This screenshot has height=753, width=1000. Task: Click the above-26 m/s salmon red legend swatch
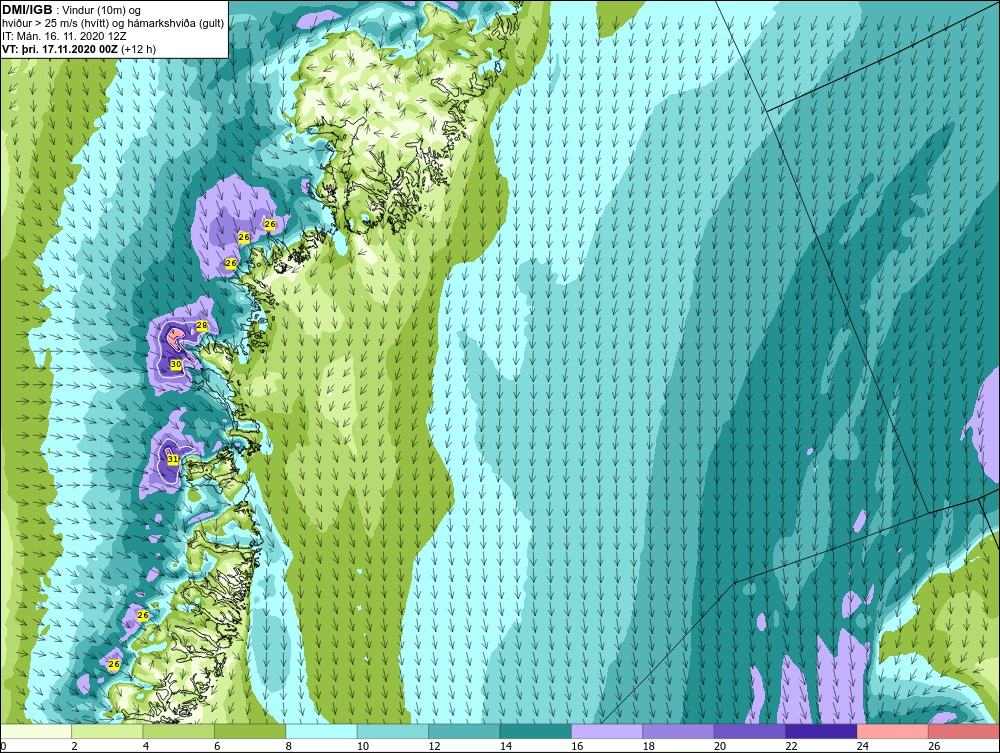coord(964,731)
